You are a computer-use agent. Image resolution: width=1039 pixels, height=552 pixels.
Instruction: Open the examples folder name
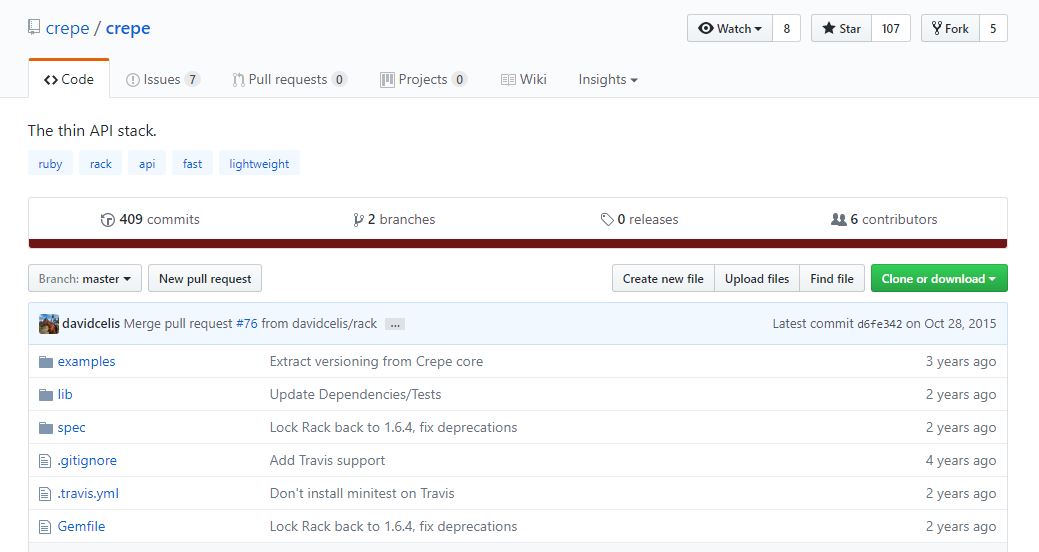click(x=86, y=361)
